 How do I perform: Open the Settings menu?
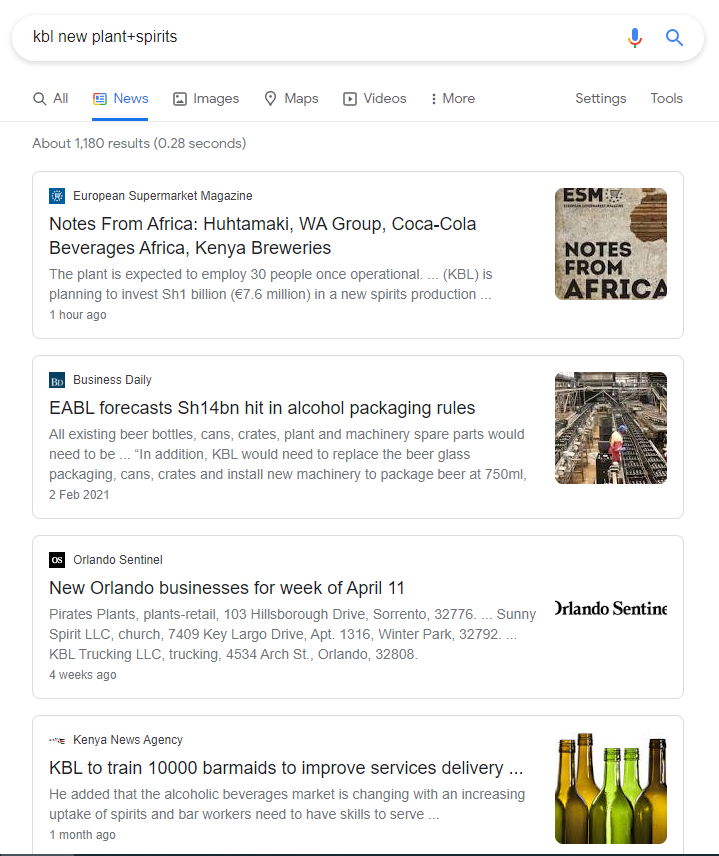(600, 99)
